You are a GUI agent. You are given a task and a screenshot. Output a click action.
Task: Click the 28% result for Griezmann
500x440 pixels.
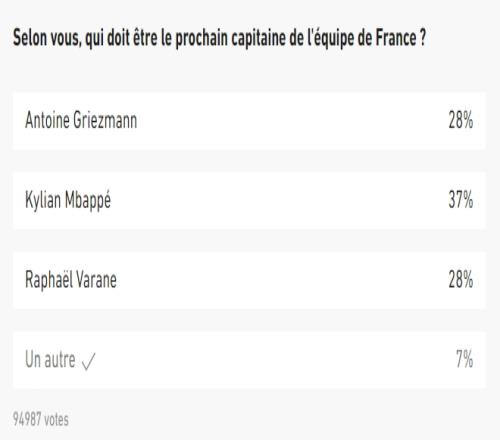click(461, 120)
